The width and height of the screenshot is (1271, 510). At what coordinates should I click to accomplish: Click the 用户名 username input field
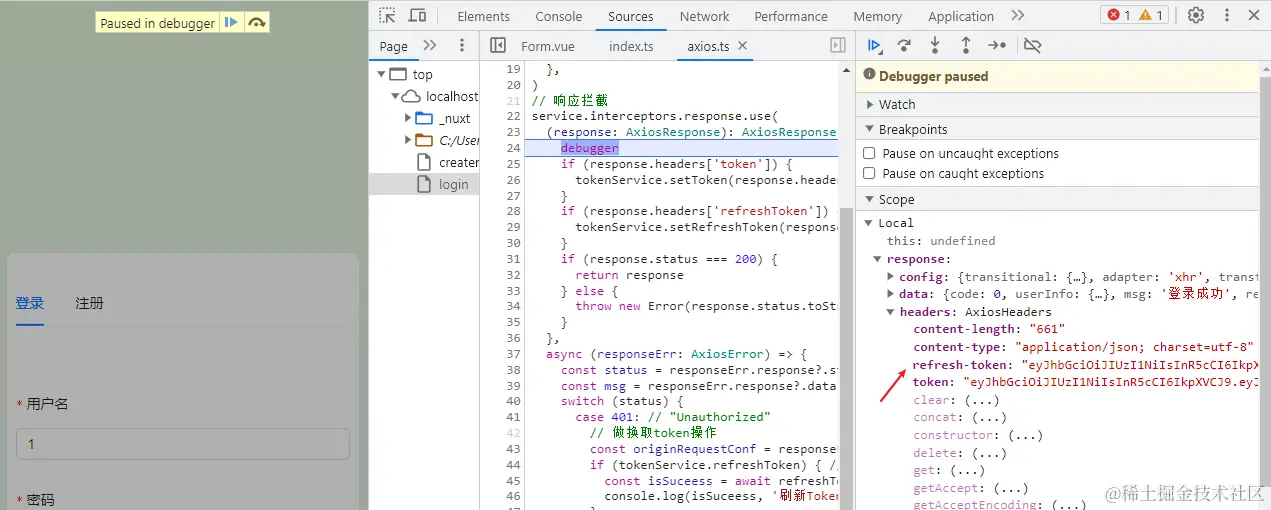(183, 444)
